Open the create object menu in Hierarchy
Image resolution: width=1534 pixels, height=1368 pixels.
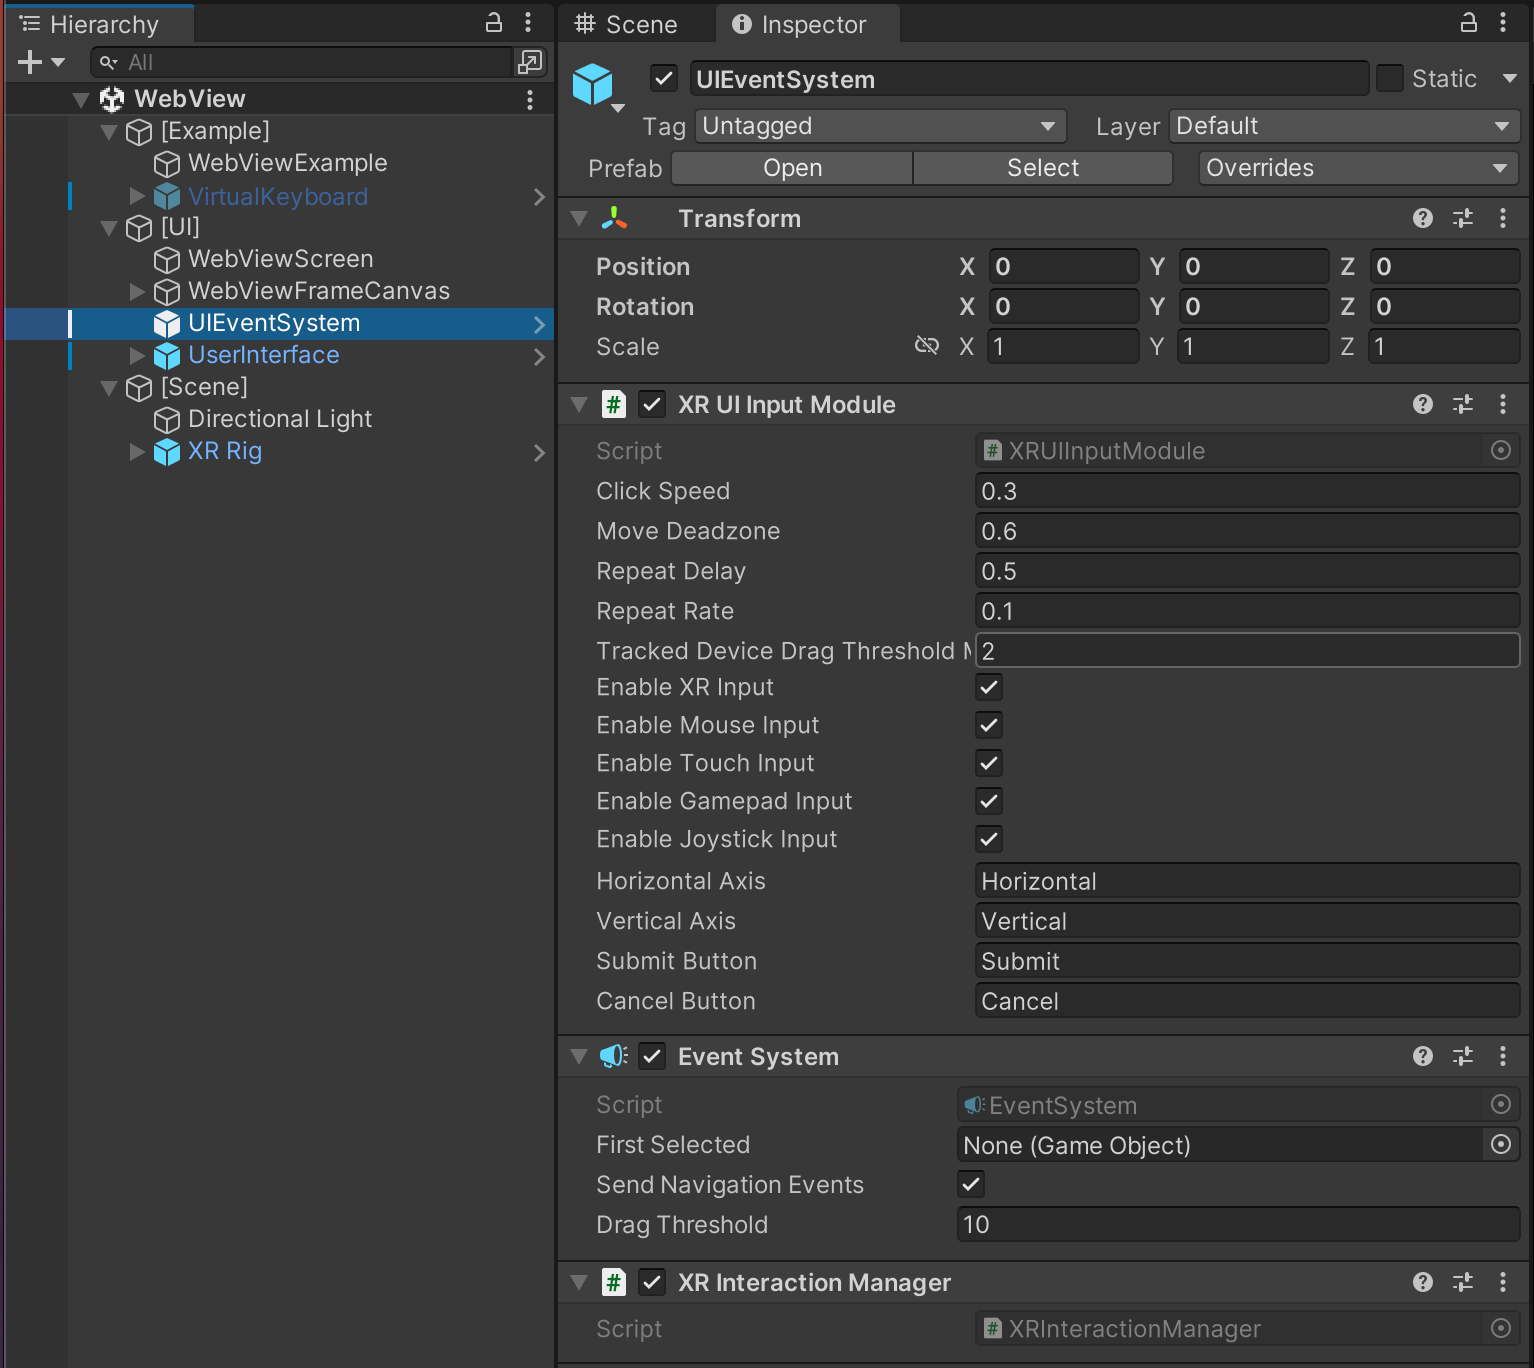(x=28, y=61)
